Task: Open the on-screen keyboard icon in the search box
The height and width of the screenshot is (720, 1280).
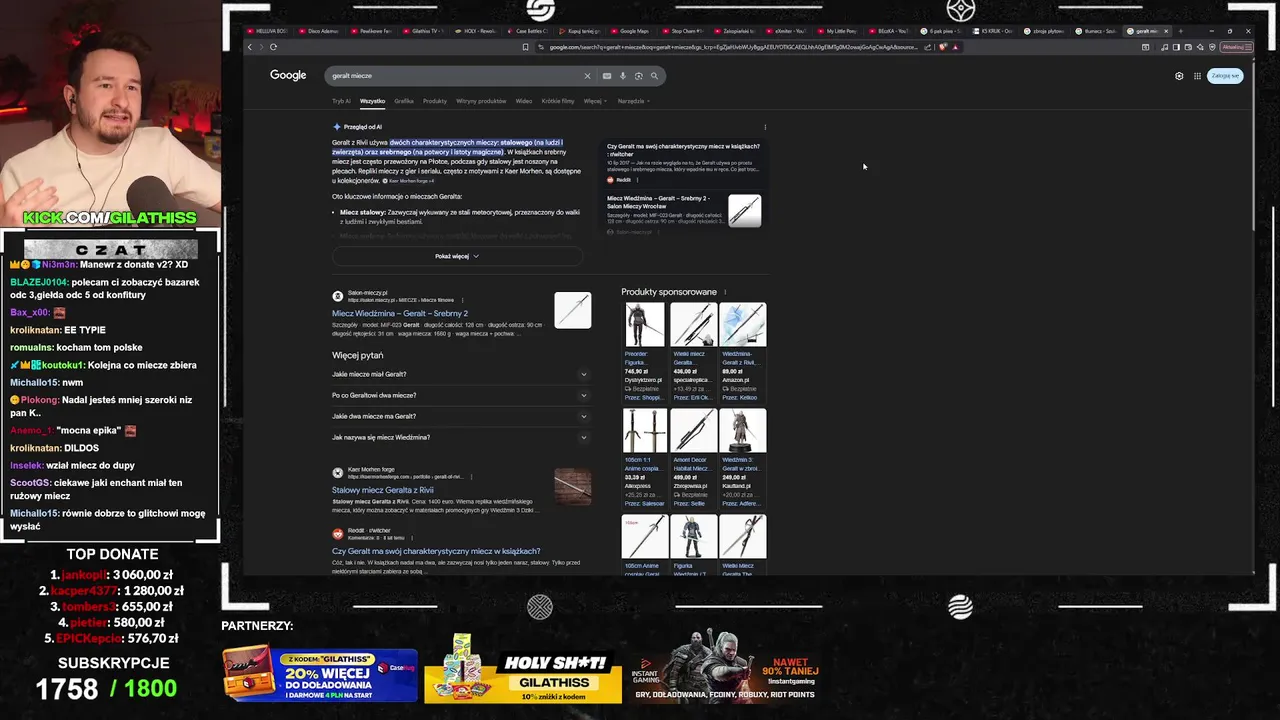Action: point(607,76)
